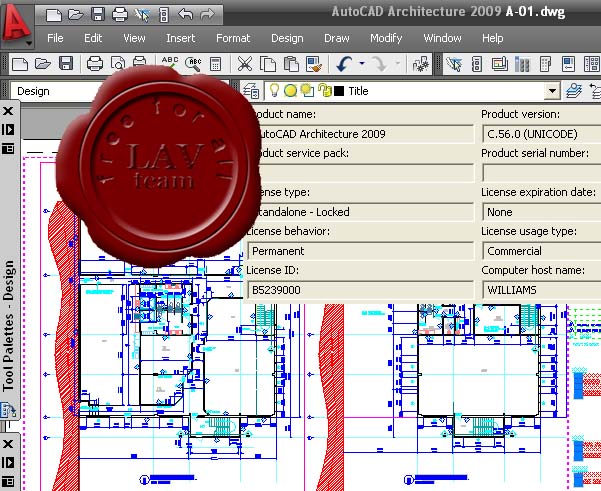Click the gears block editor icon
The height and width of the screenshot is (491, 601).
[x=421, y=64]
